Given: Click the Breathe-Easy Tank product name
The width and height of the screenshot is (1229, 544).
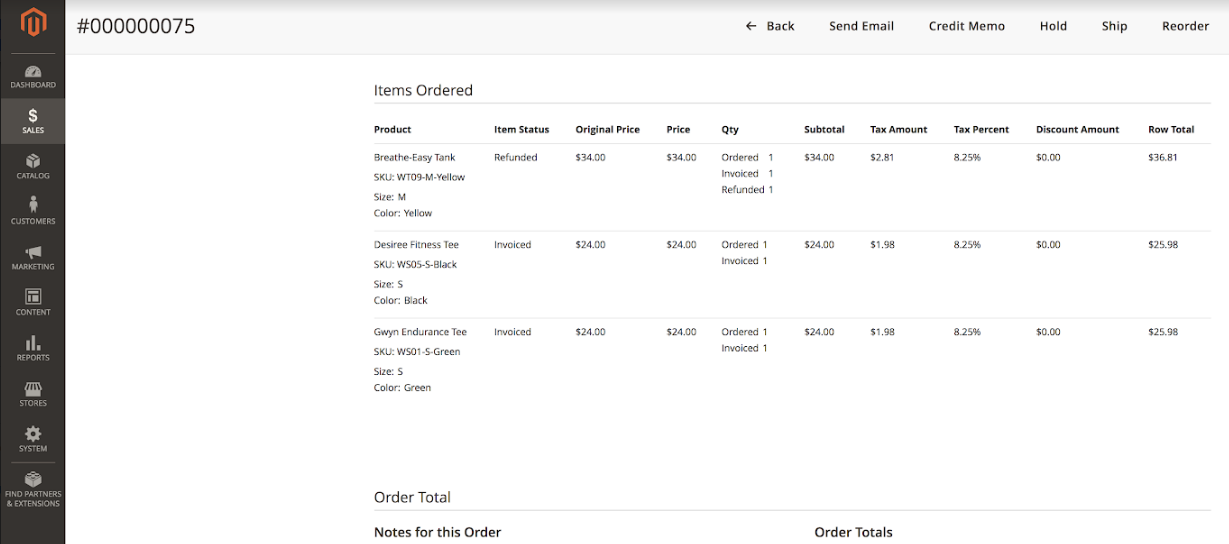Looking at the screenshot, I should (414, 157).
